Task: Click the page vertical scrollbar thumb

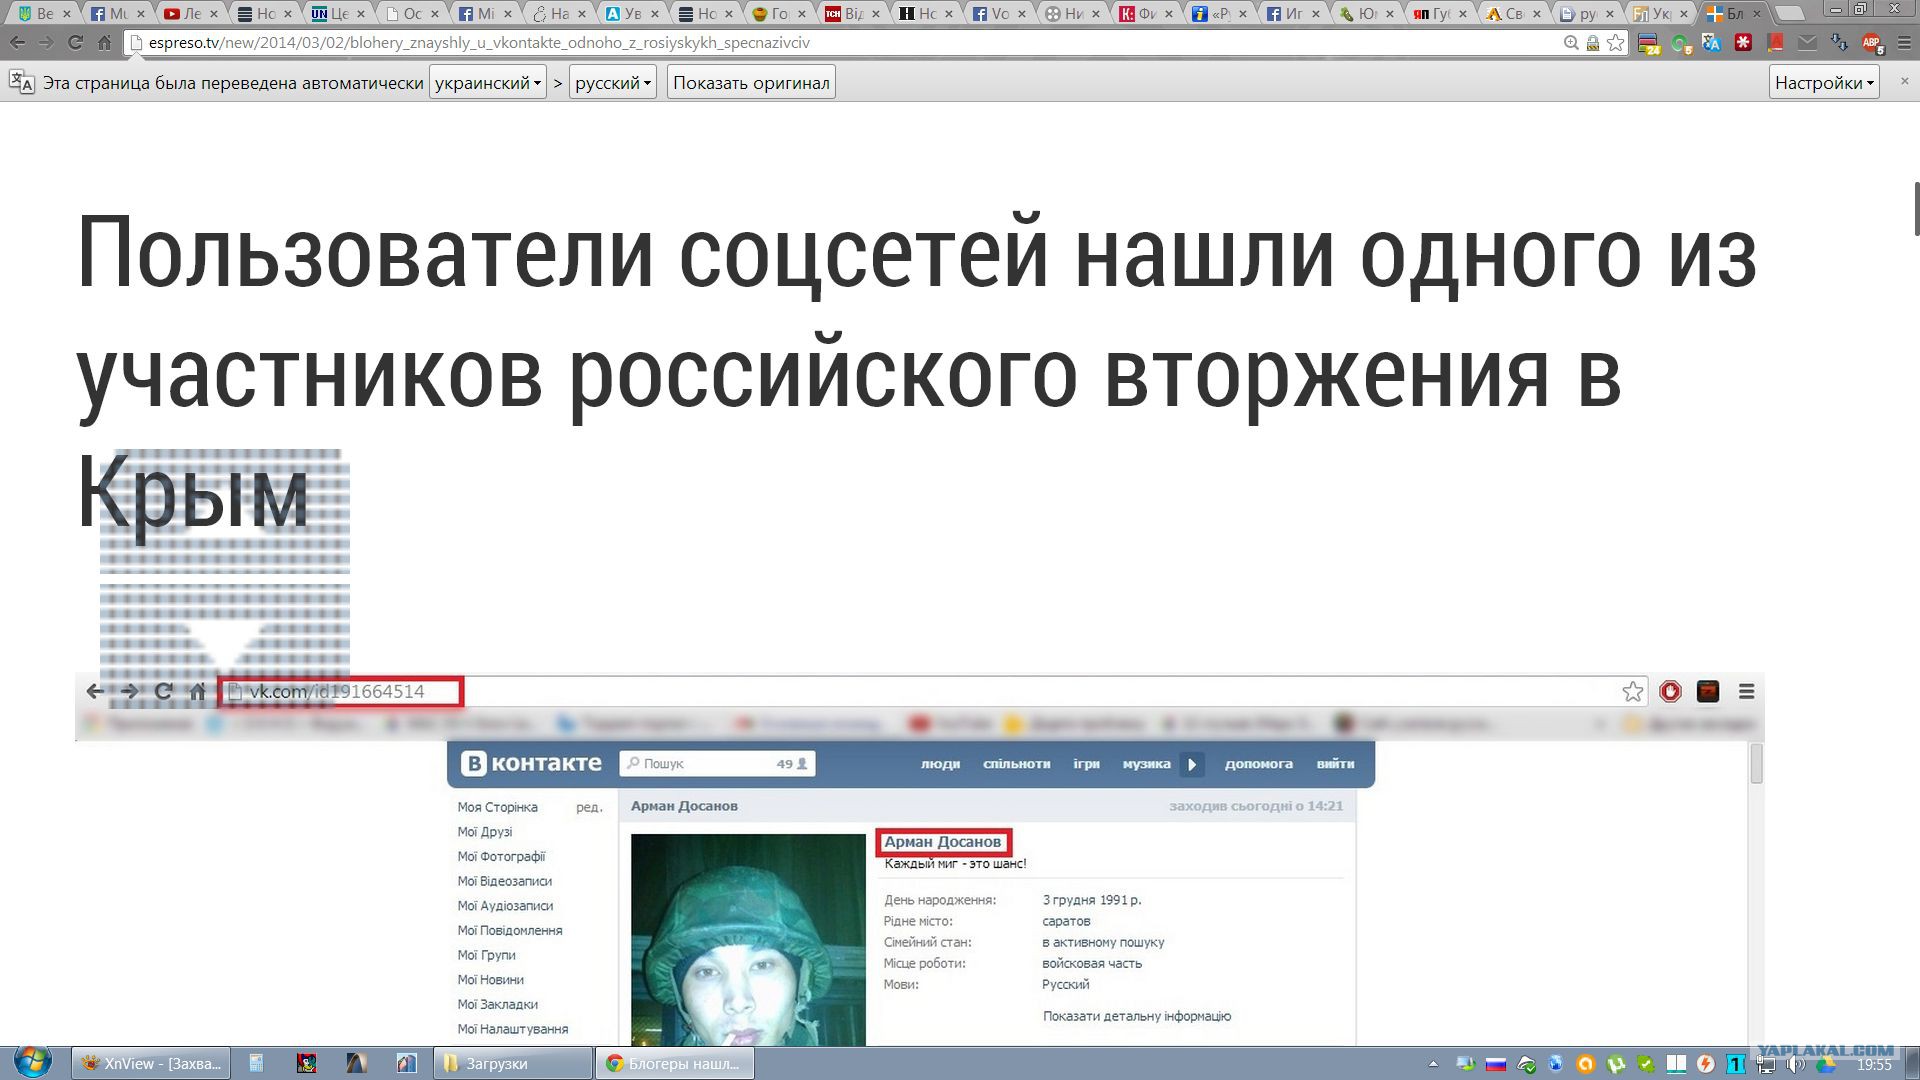Action: pyautogui.click(x=1915, y=208)
